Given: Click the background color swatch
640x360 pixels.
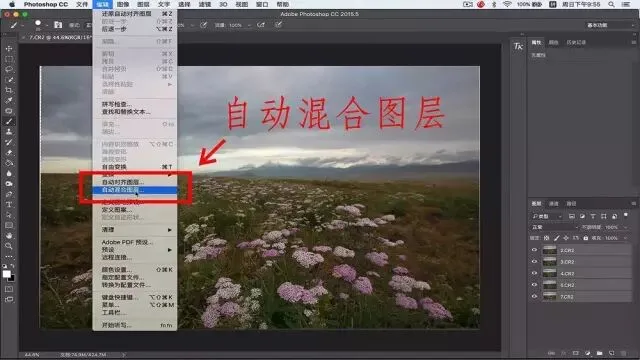Looking at the screenshot, I should [12, 279].
